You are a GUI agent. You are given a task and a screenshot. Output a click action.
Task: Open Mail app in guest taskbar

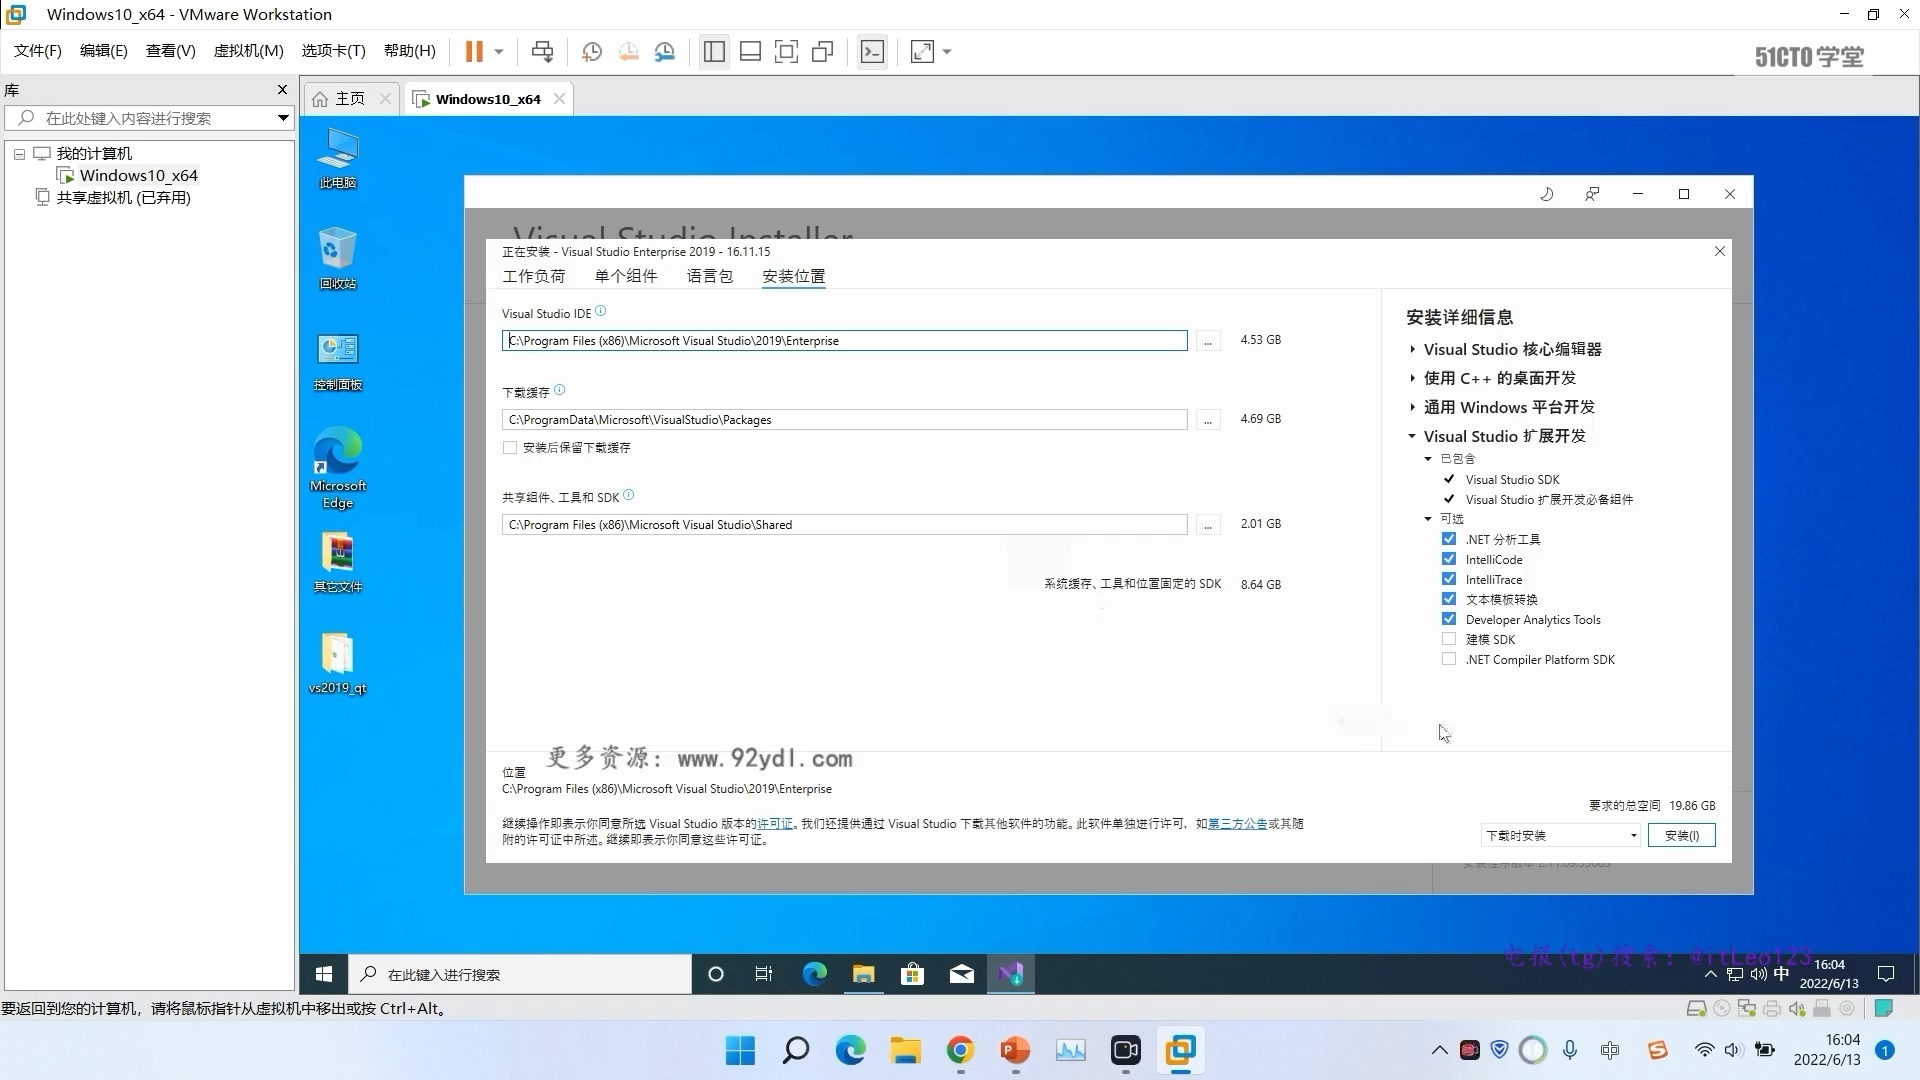[961, 974]
